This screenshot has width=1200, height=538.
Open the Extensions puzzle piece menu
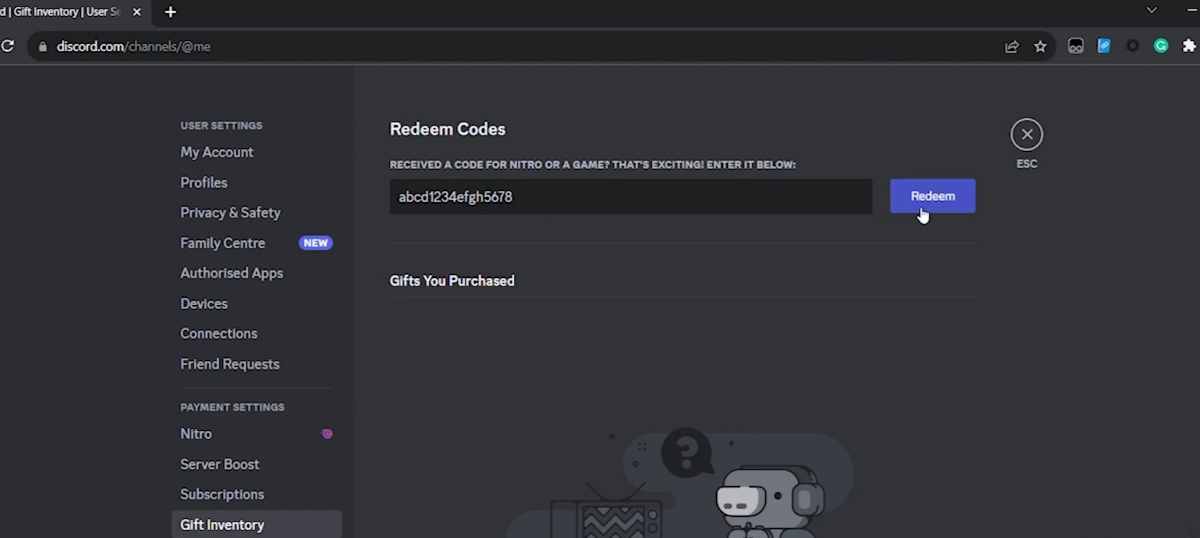1189,46
